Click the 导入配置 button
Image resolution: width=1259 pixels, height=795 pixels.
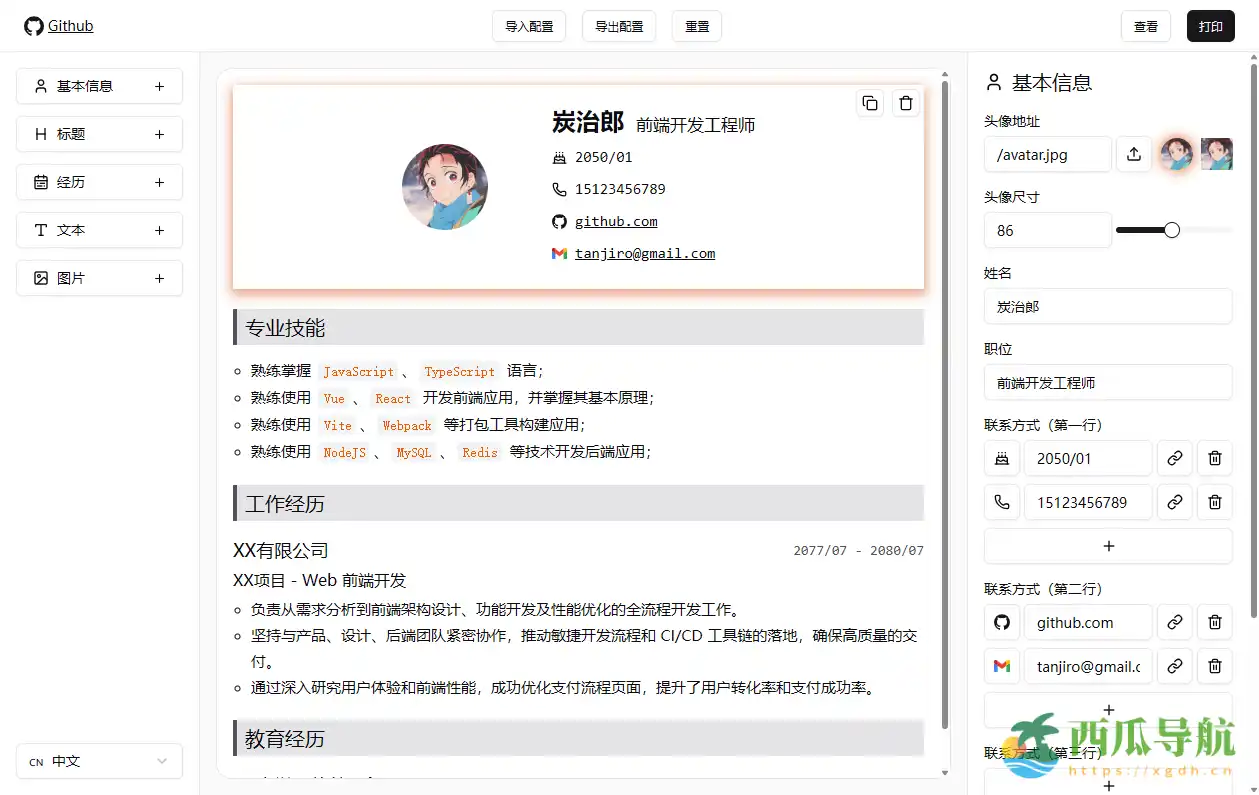click(528, 26)
